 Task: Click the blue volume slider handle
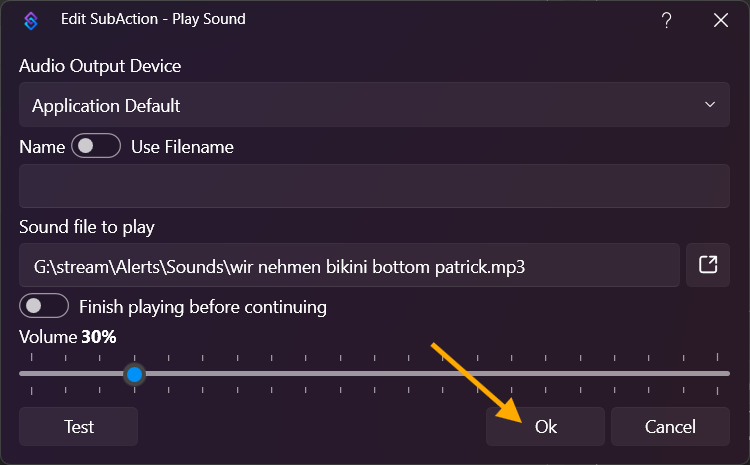click(134, 374)
